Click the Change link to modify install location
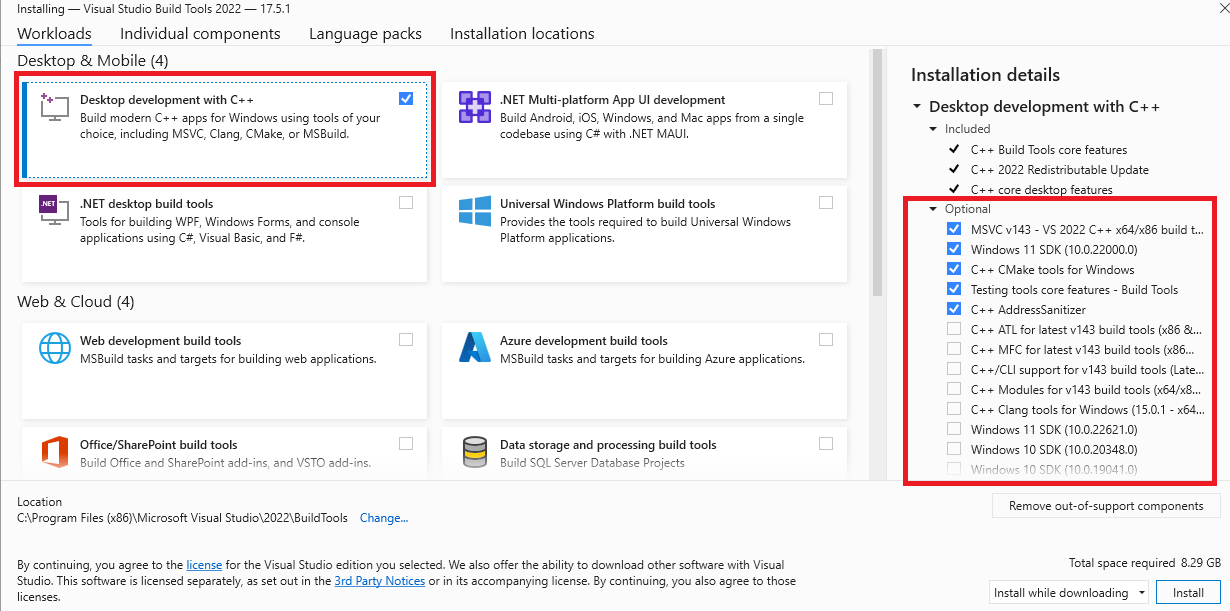 pyautogui.click(x=384, y=517)
